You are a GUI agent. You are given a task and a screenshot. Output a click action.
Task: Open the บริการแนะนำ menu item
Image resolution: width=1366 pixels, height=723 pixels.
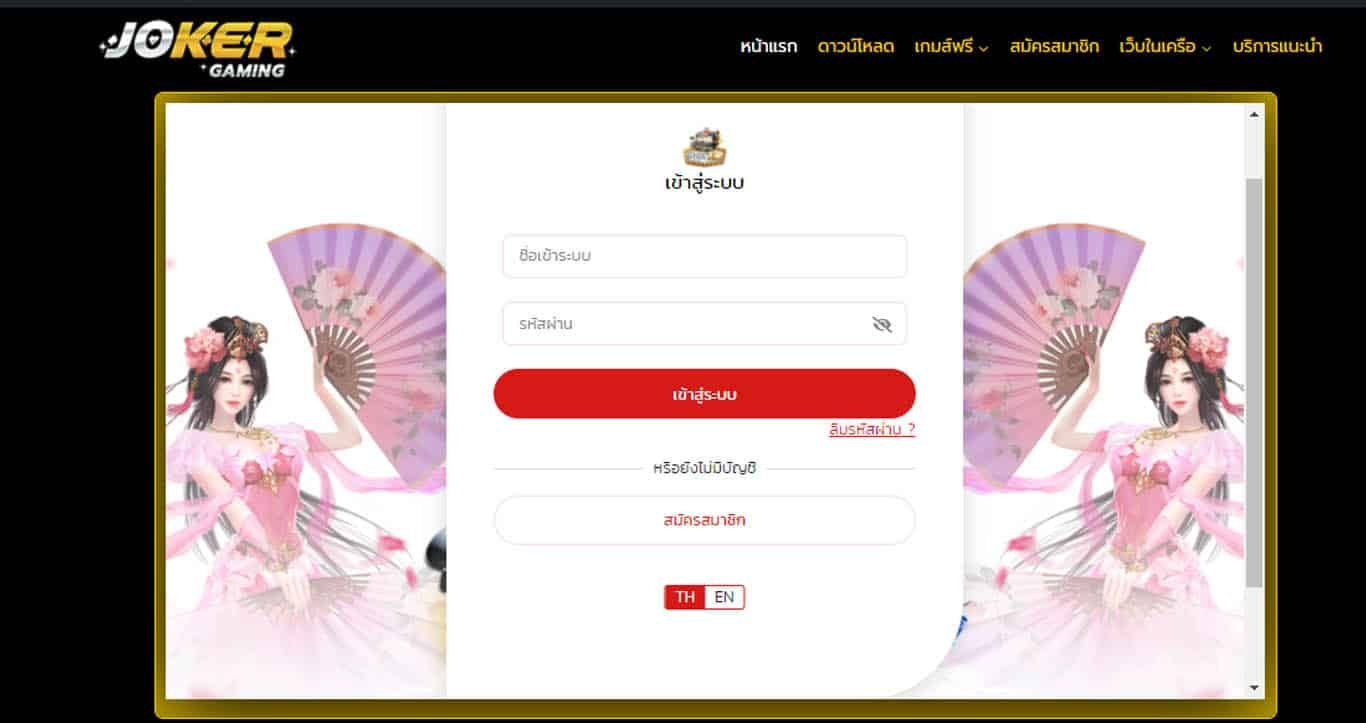(x=1277, y=46)
